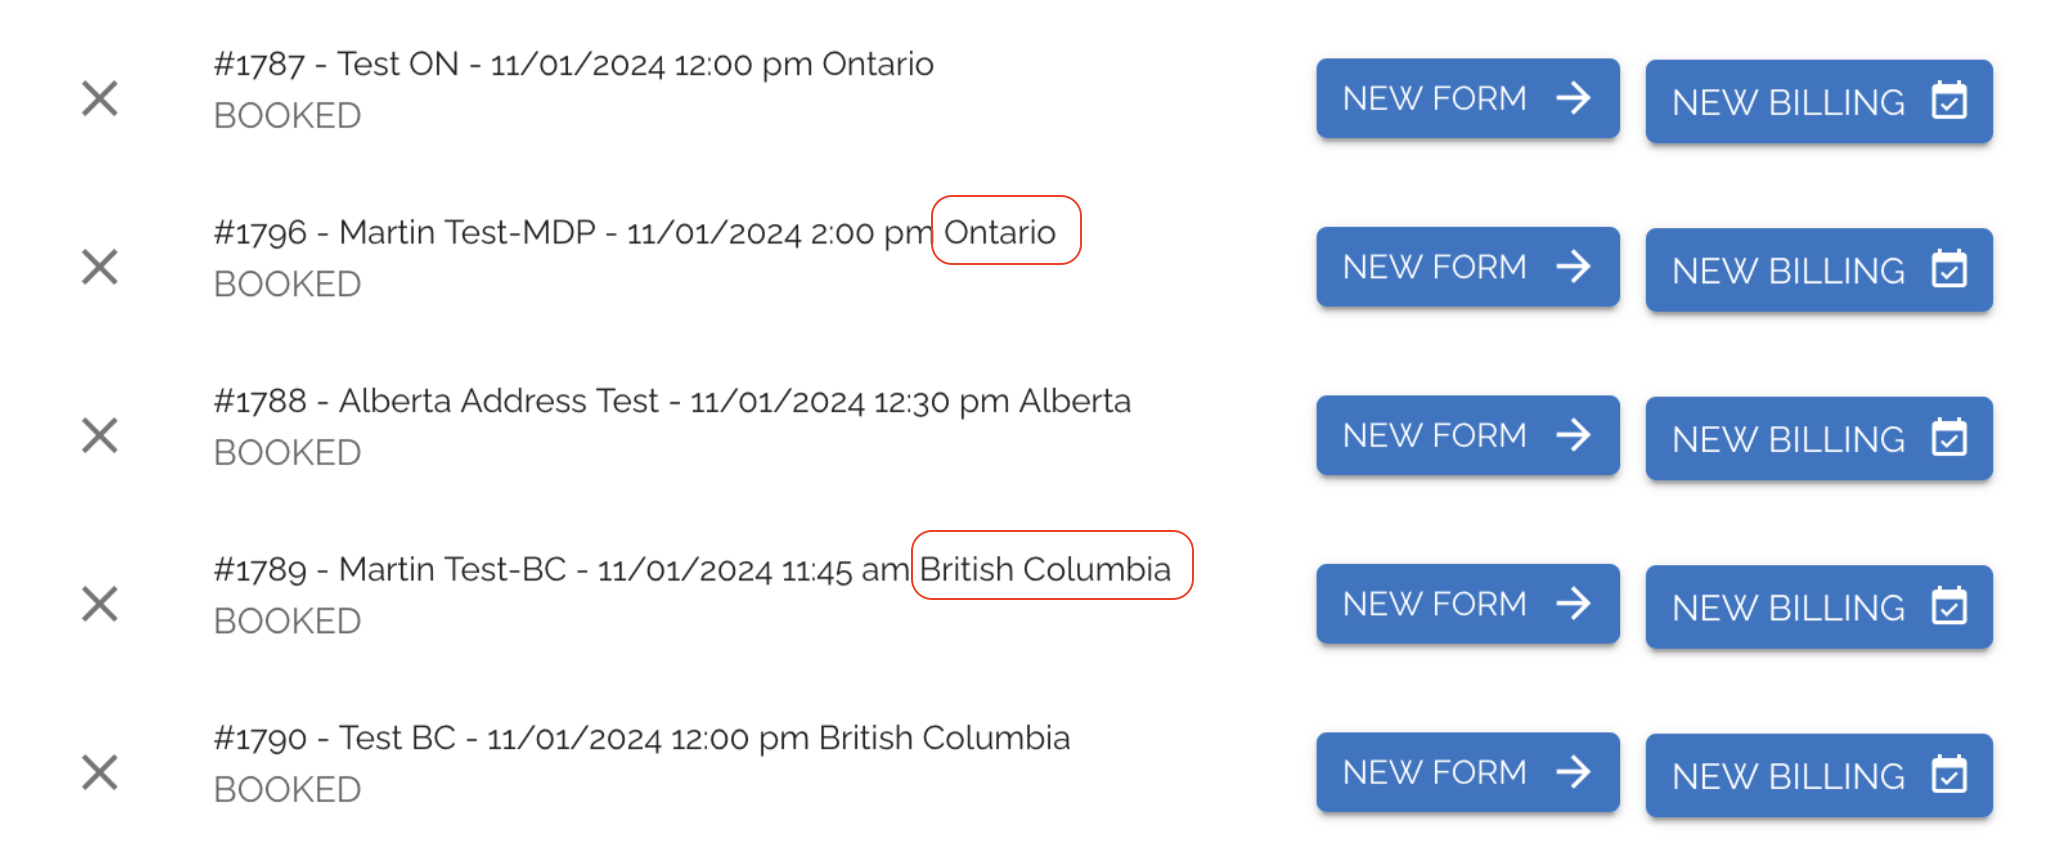
Task: Open New Form for #1790 Test BC
Action: [1466, 772]
